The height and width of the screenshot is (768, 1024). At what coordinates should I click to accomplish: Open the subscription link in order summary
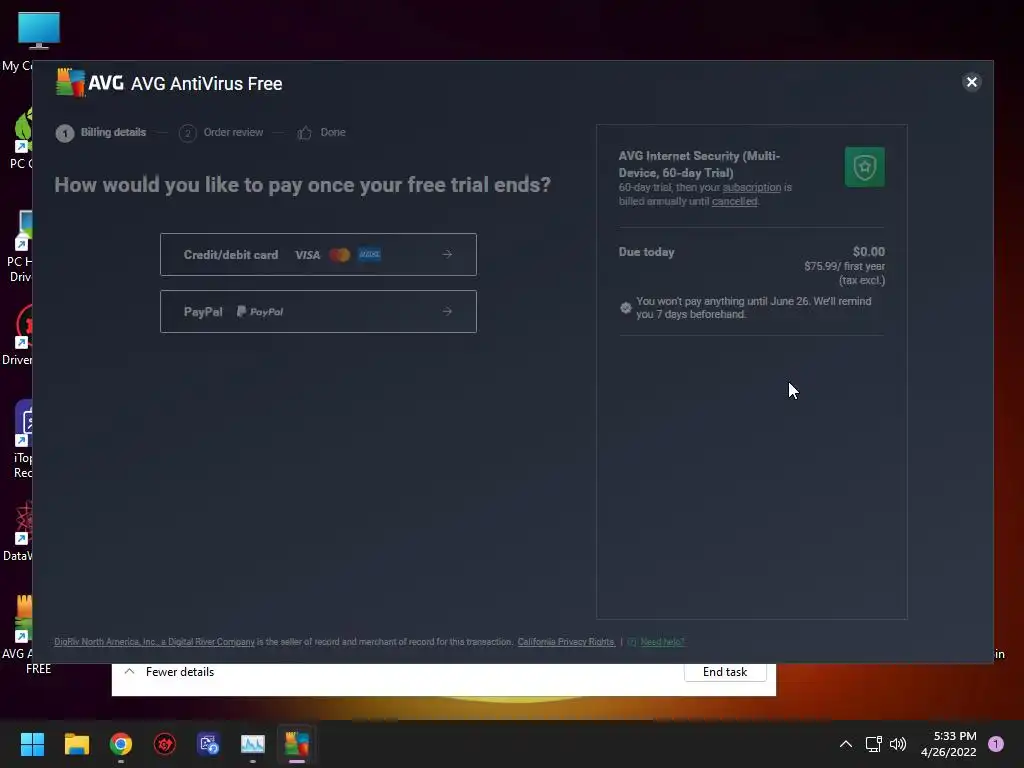coord(752,187)
